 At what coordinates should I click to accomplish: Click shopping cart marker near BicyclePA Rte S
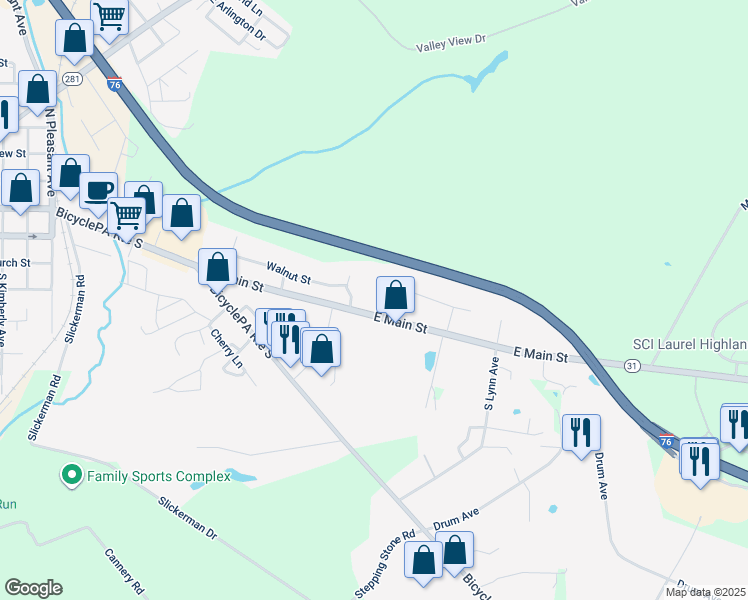(x=127, y=217)
